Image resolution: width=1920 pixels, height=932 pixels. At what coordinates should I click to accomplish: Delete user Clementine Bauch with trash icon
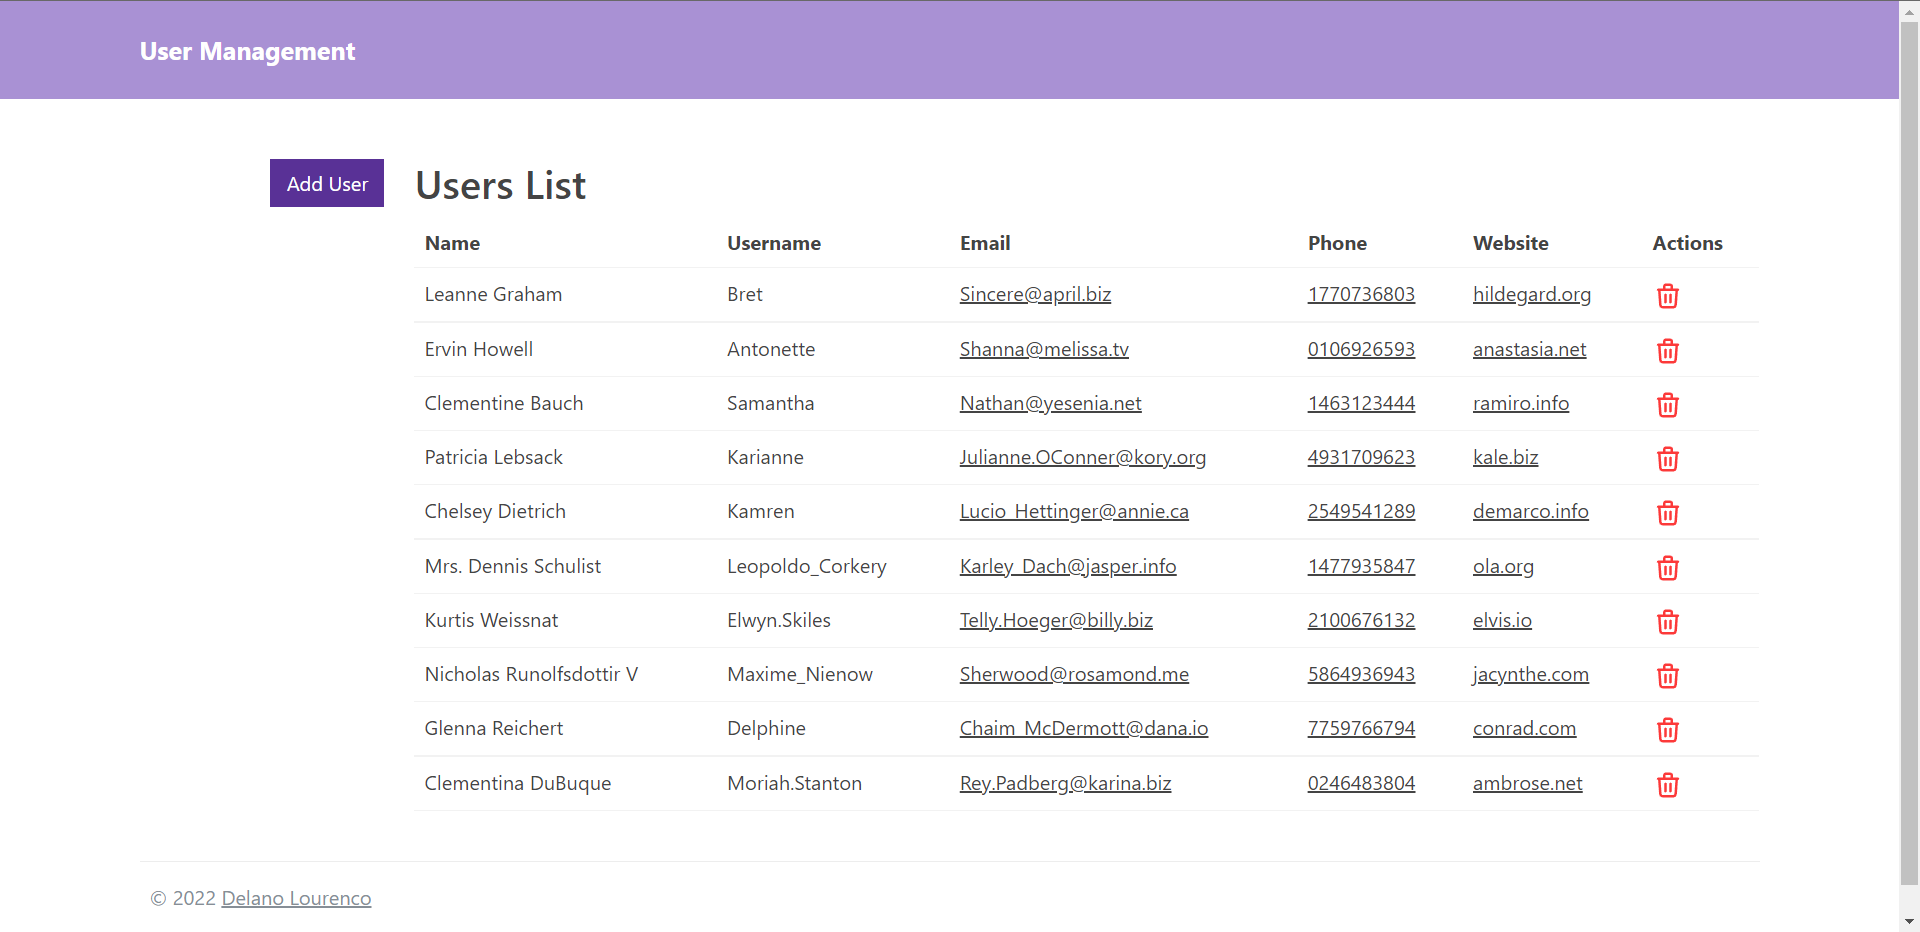click(1667, 405)
